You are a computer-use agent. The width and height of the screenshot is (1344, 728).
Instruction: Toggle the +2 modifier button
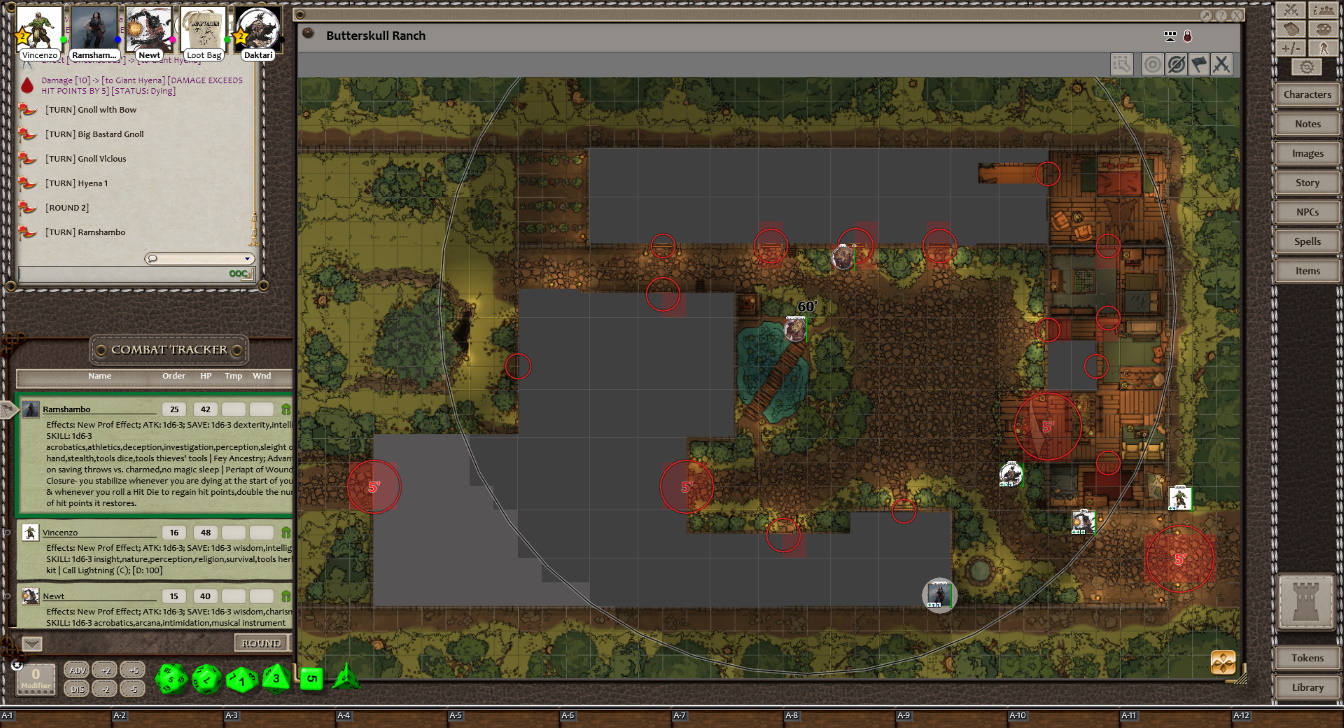tap(106, 670)
